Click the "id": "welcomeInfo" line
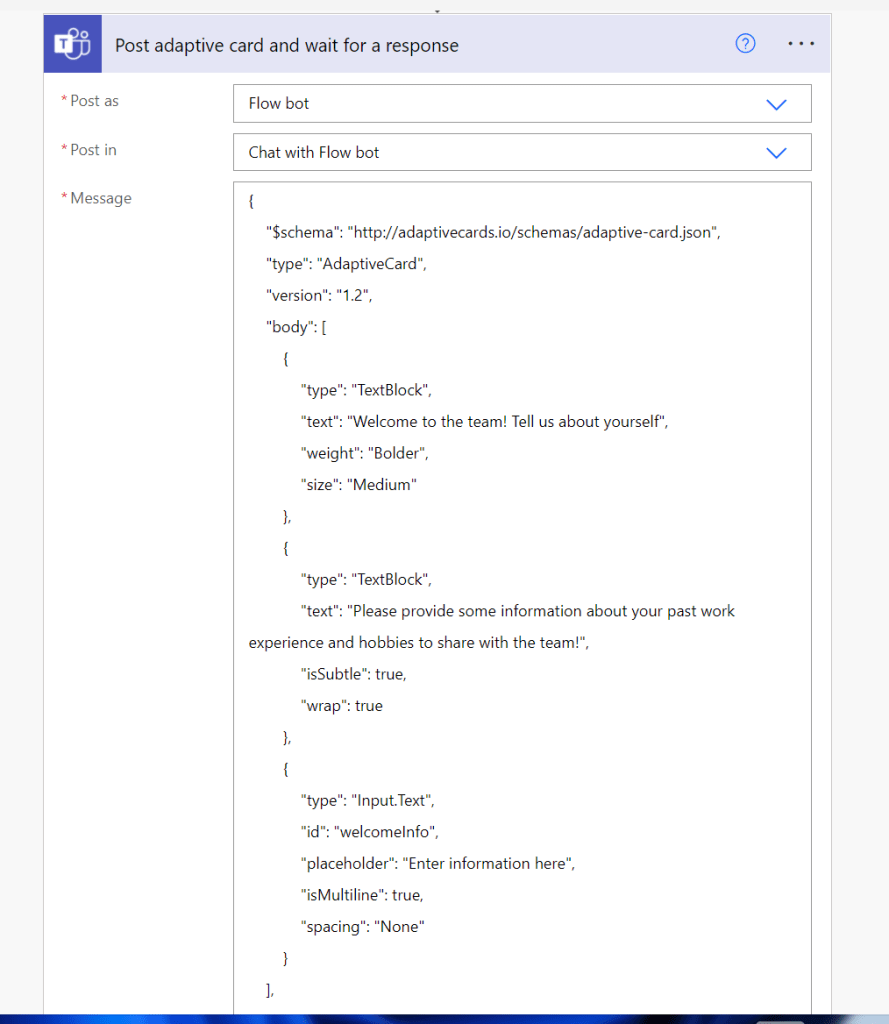The width and height of the screenshot is (889, 1024). click(370, 831)
